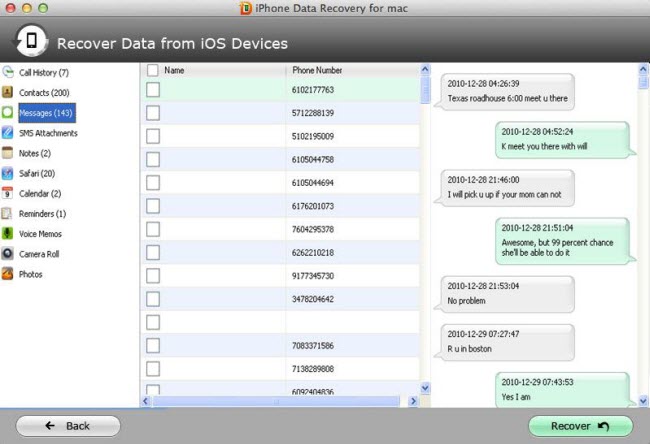Select the Contacts book icon
The width and height of the screenshot is (650, 444).
pyautogui.click(x=9, y=93)
